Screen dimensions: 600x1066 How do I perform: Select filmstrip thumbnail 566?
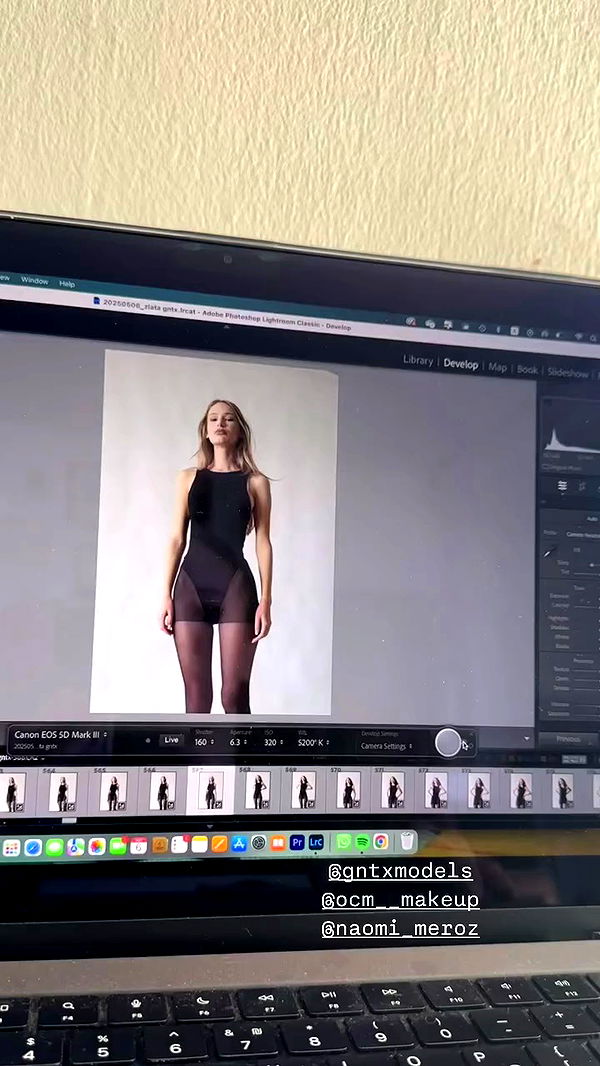click(162, 791)
